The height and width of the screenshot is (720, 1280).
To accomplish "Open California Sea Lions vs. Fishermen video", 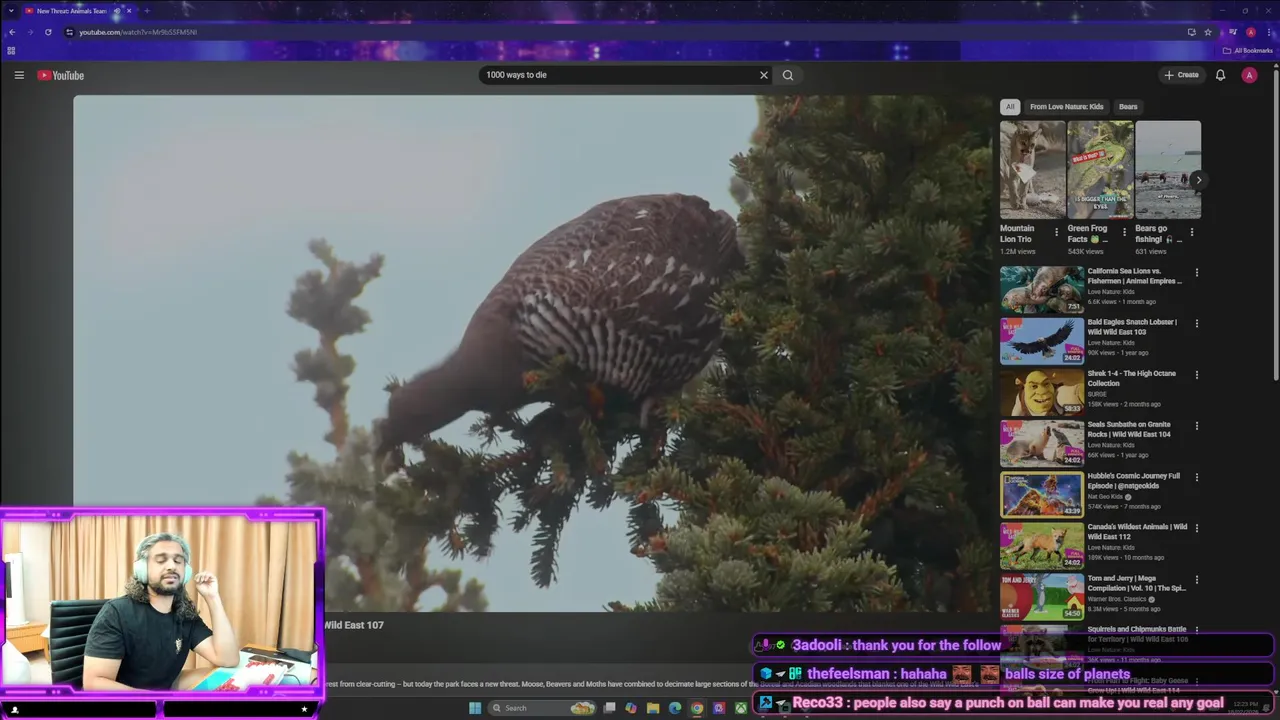I will [1135, 276].
